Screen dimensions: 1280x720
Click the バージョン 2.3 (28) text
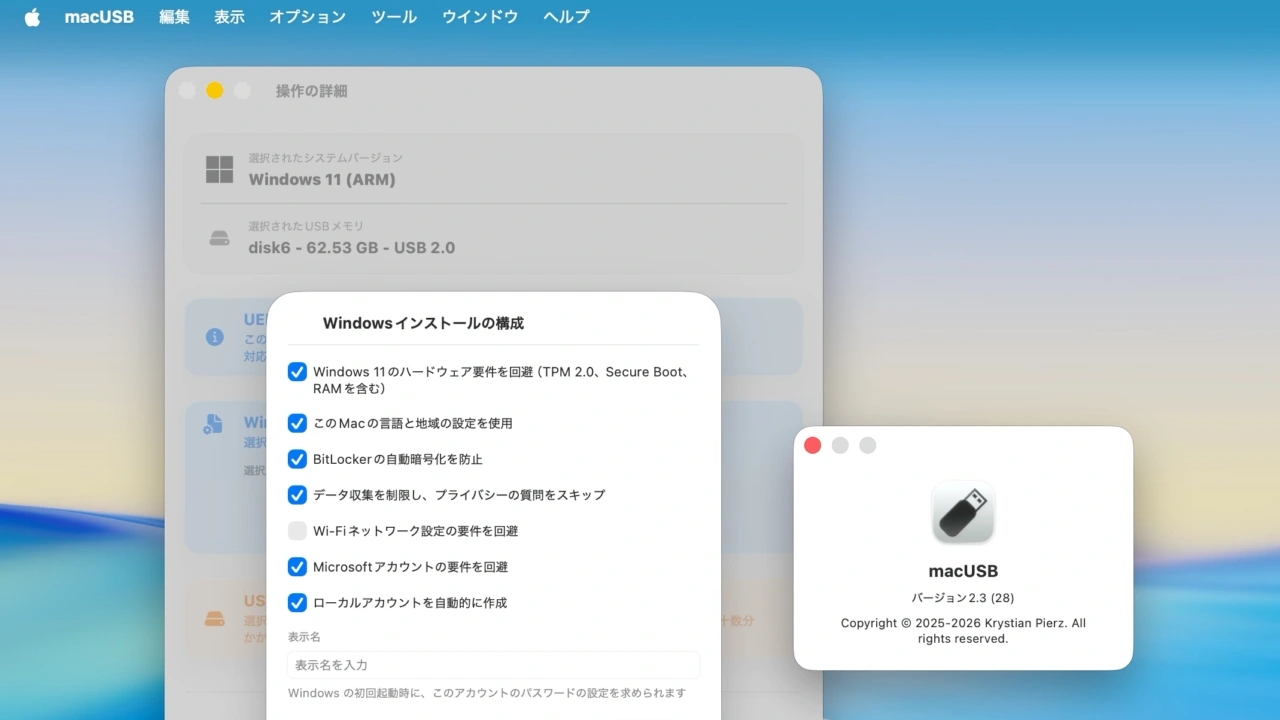pos(963,598)
